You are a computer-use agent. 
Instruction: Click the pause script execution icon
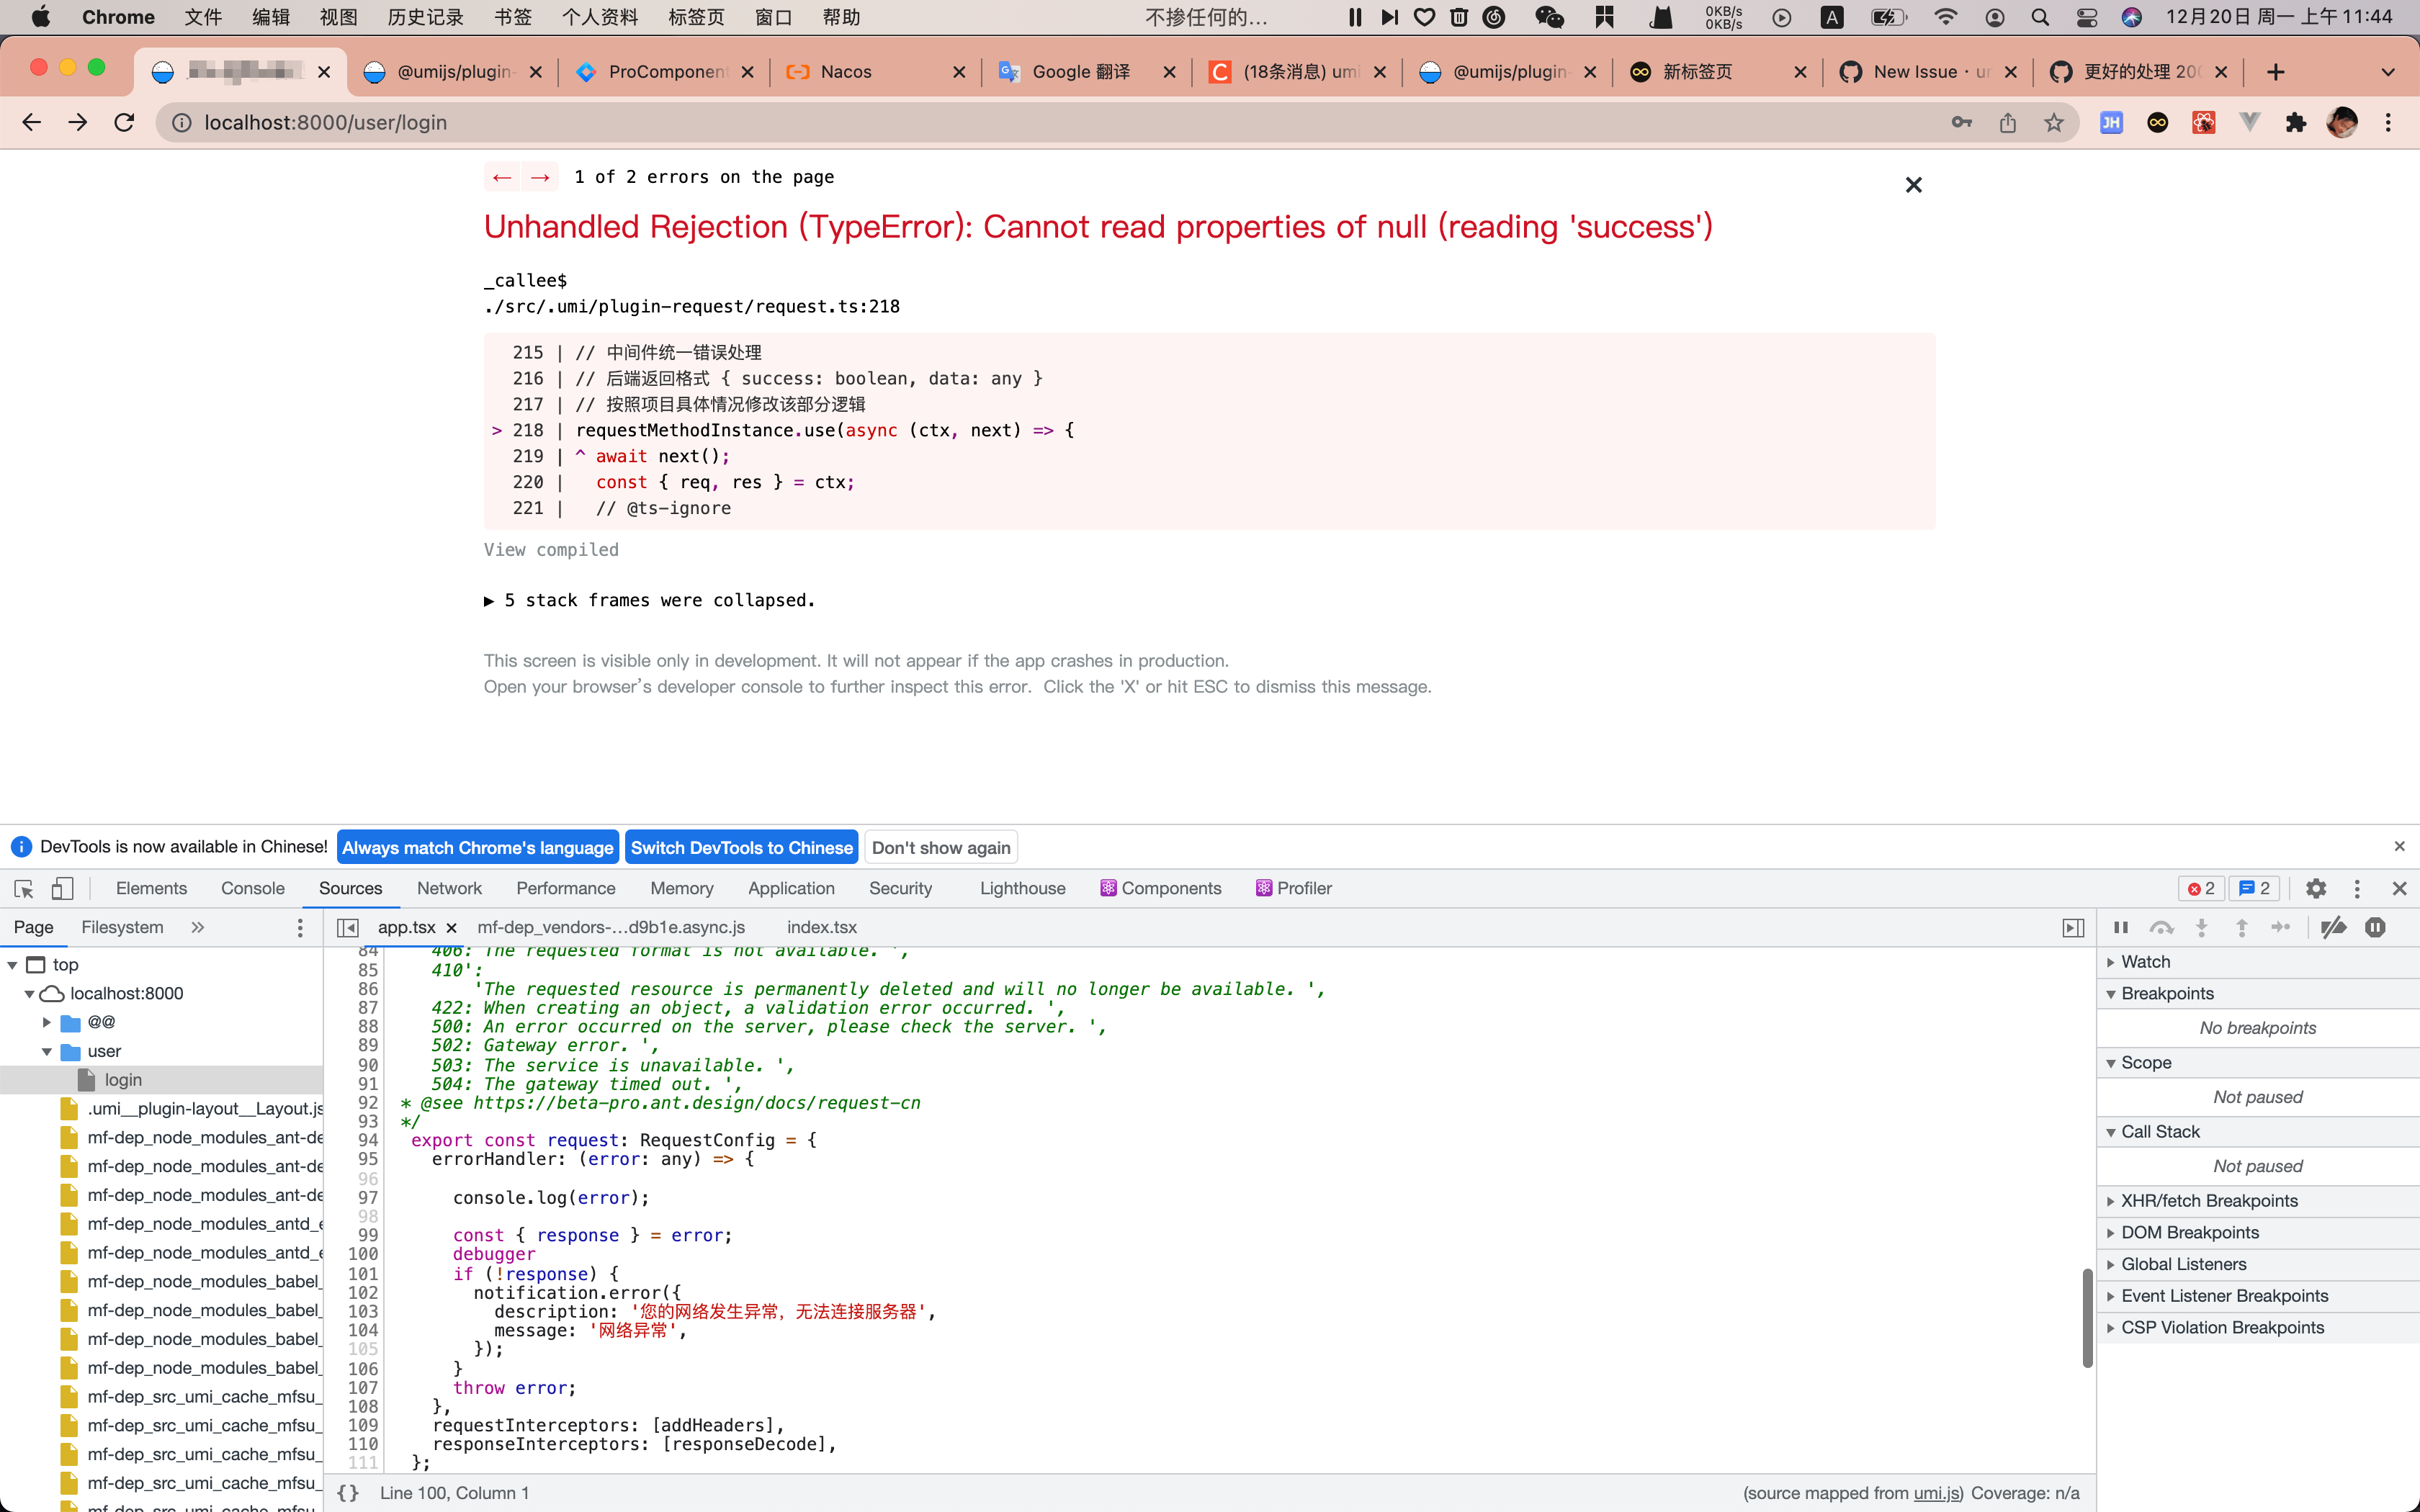pos(2120,927)
